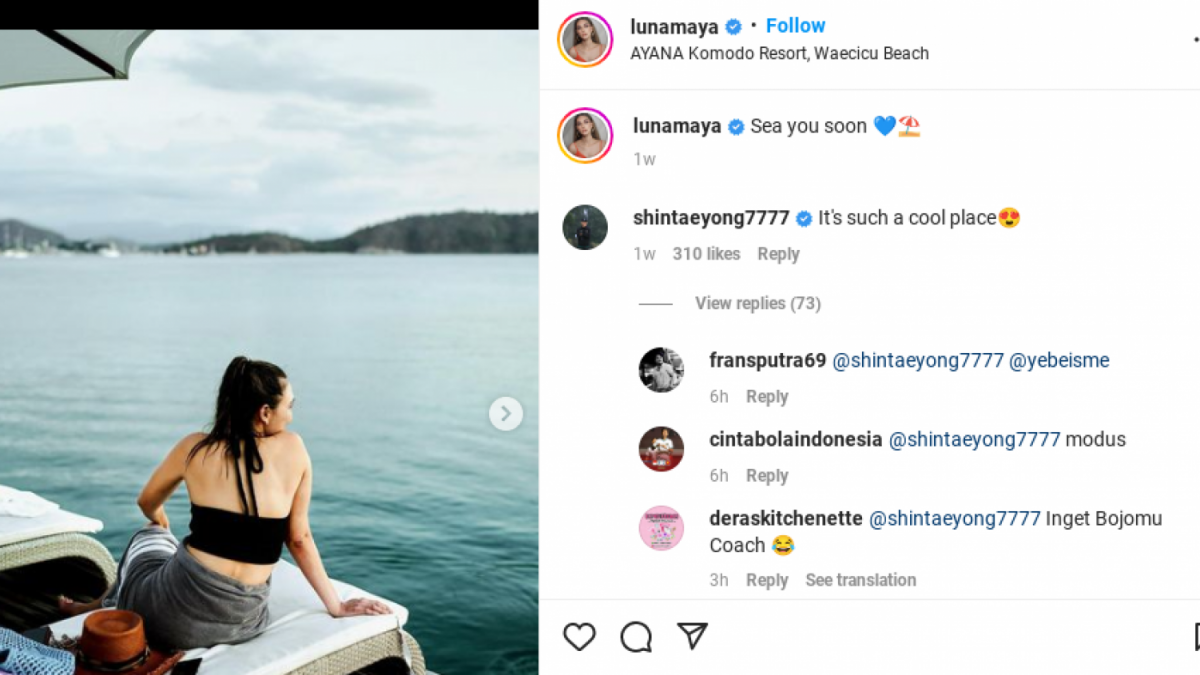
Task: Share the post with the paper plane icon
Action: pos(692,636)
